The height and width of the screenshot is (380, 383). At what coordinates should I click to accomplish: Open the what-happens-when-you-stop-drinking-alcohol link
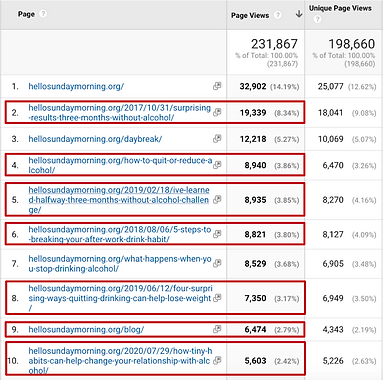click(x=120, y=263)
